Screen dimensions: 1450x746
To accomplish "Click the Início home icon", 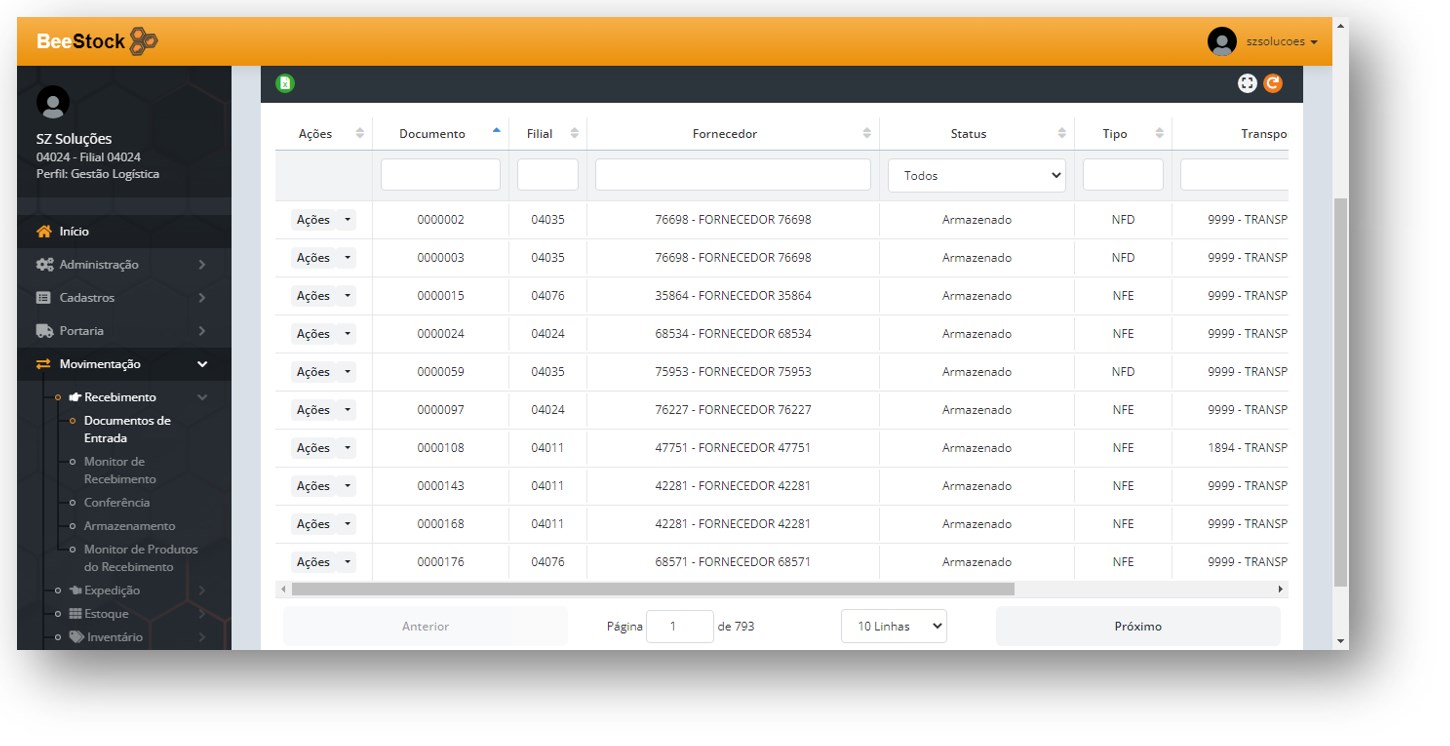I will (44, 231).
